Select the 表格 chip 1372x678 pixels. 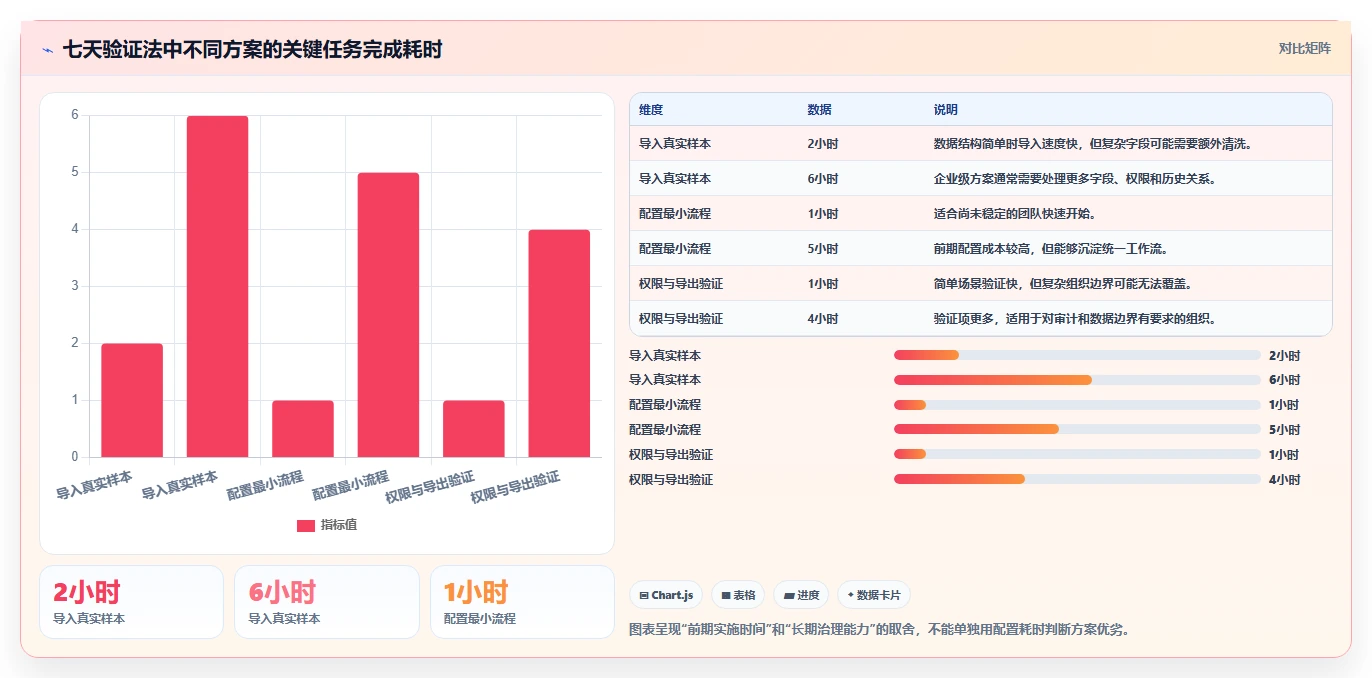738,595
